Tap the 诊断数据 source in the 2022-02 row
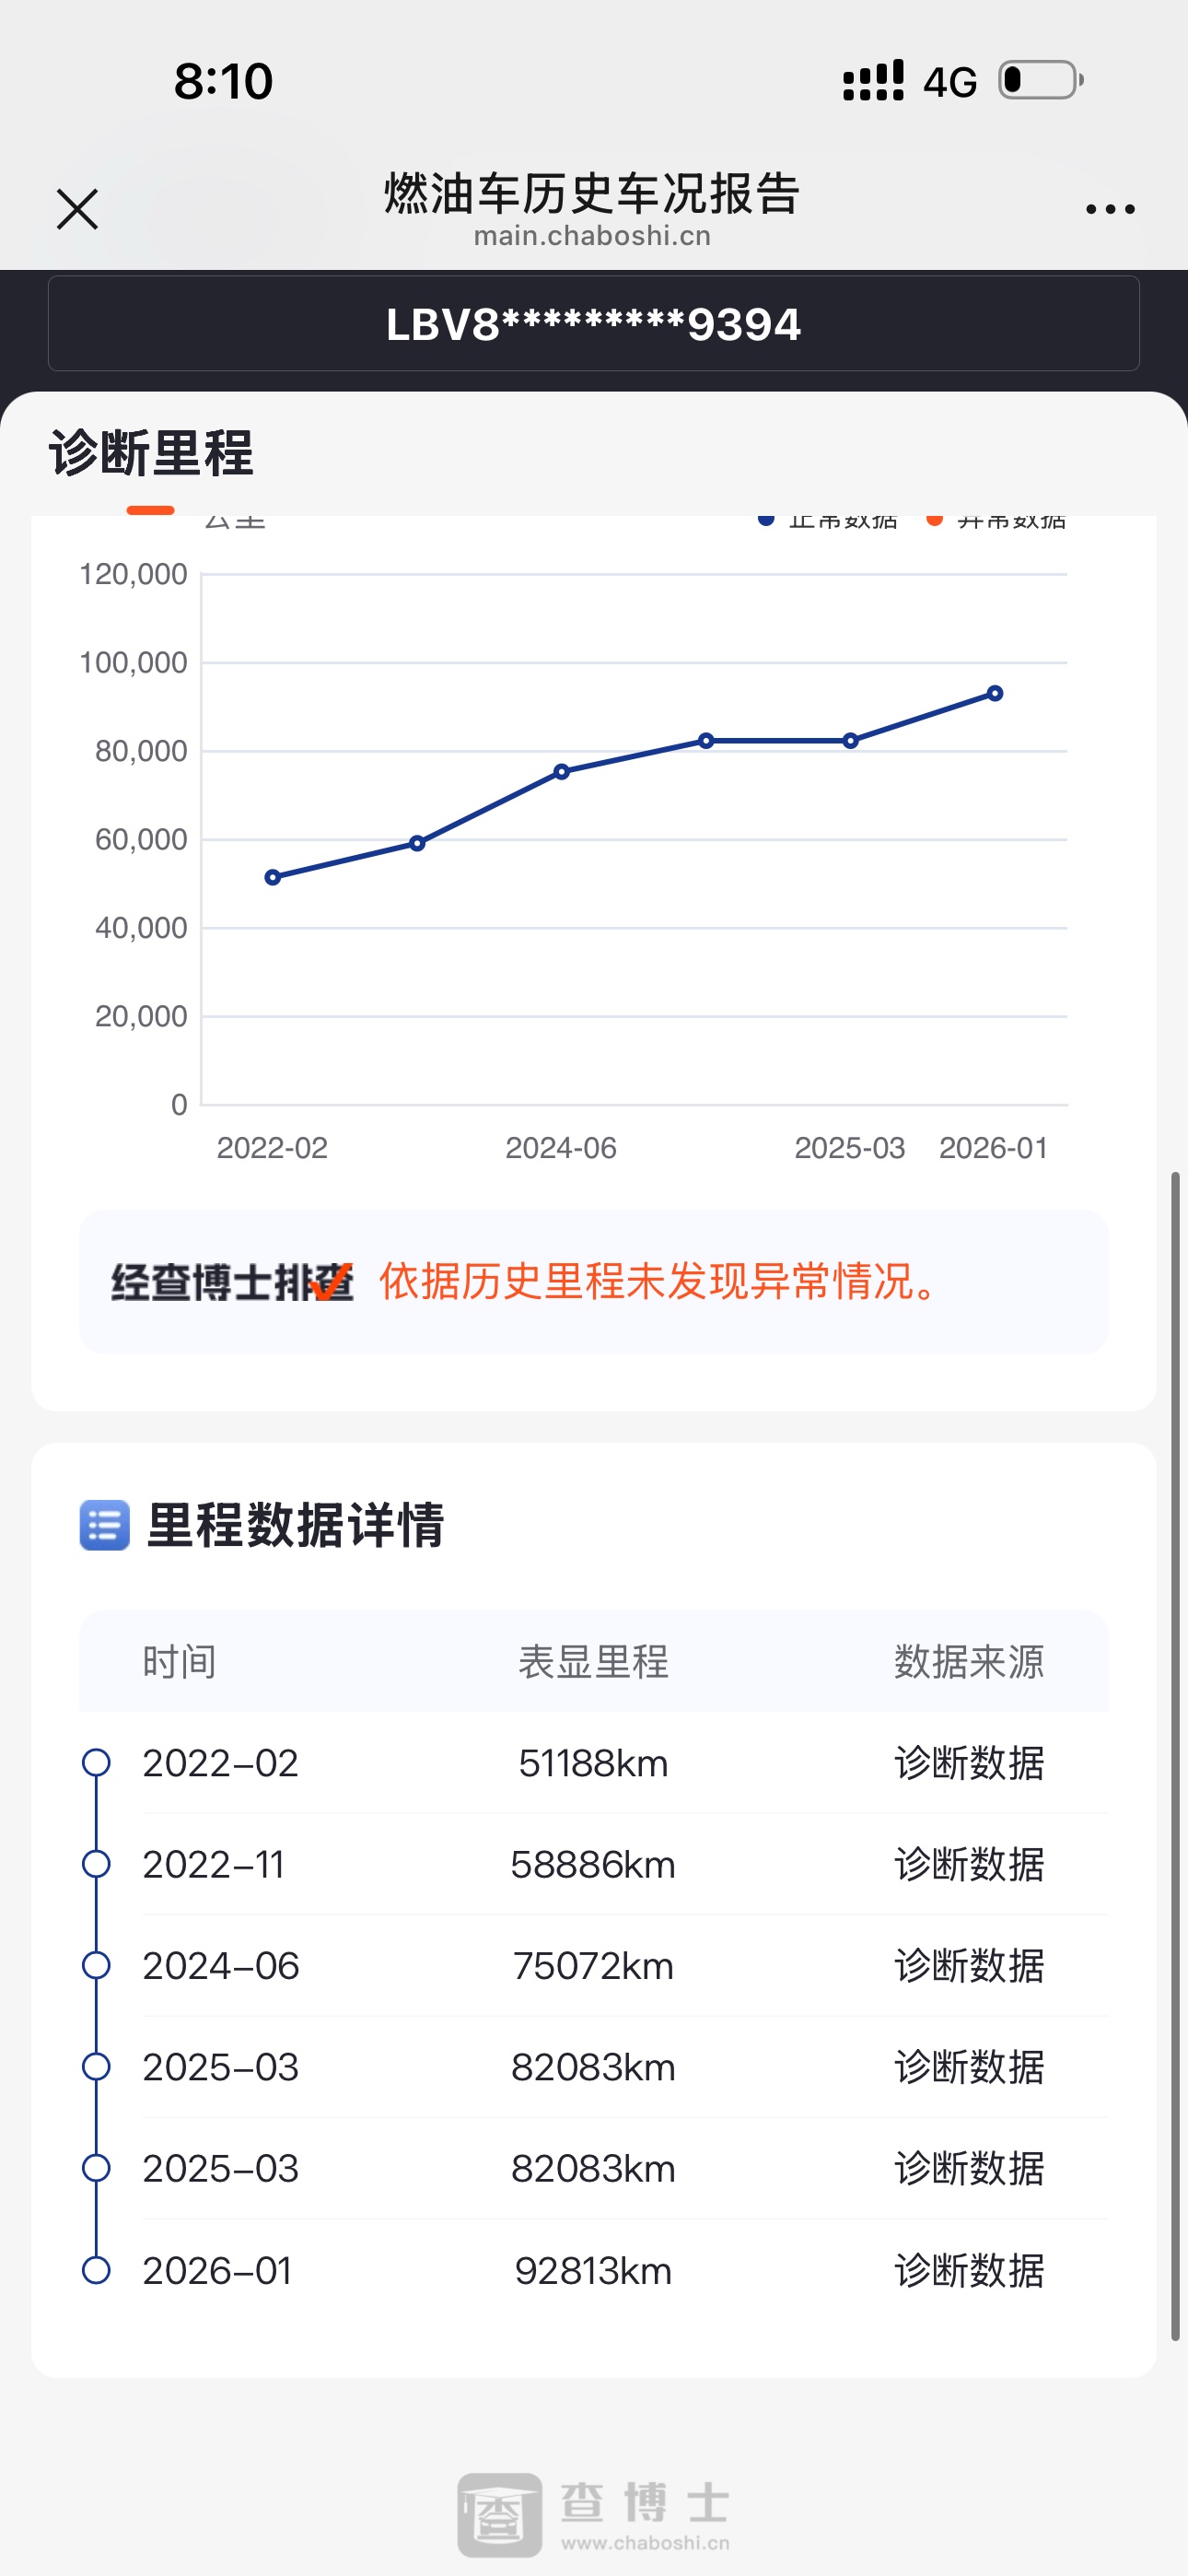The image size is (1188, 2576). point(969,1763)
